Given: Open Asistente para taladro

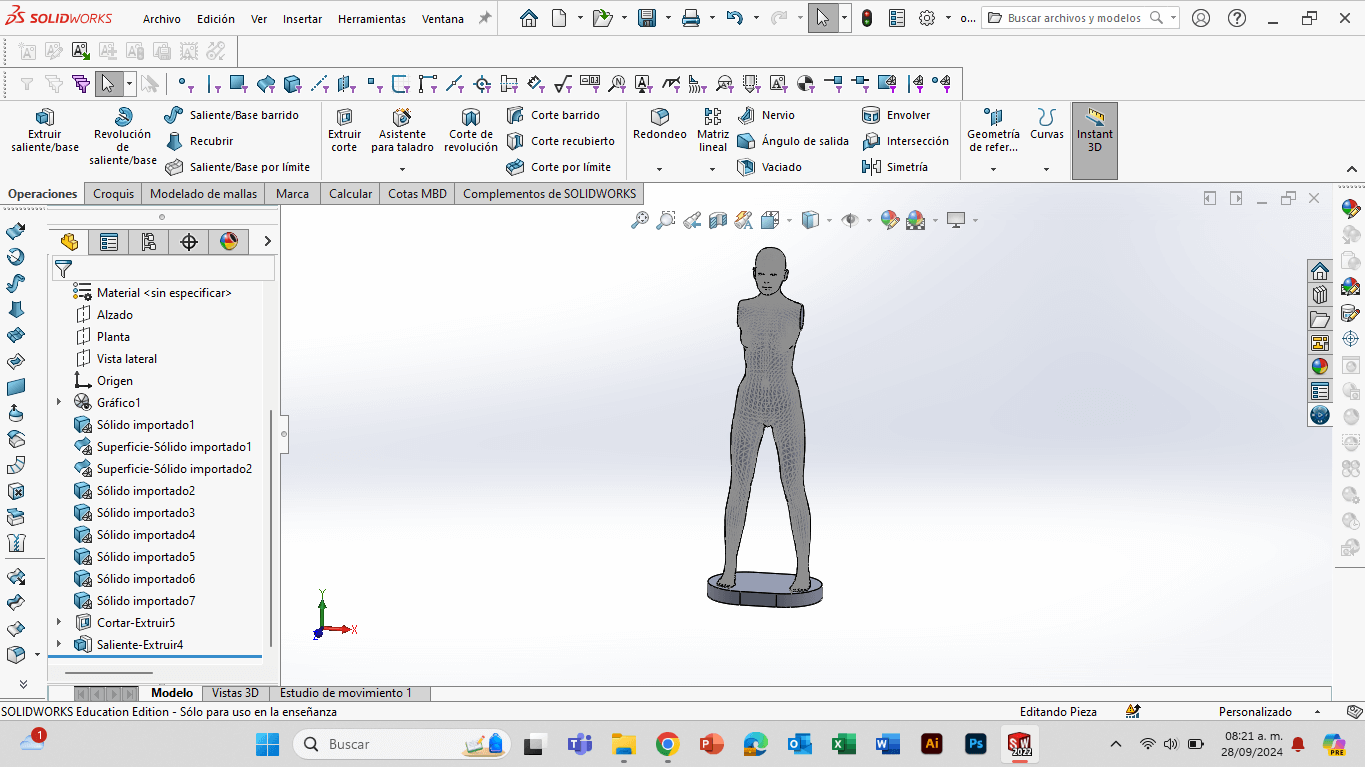Looking at the screenshot, I should 402,131.
